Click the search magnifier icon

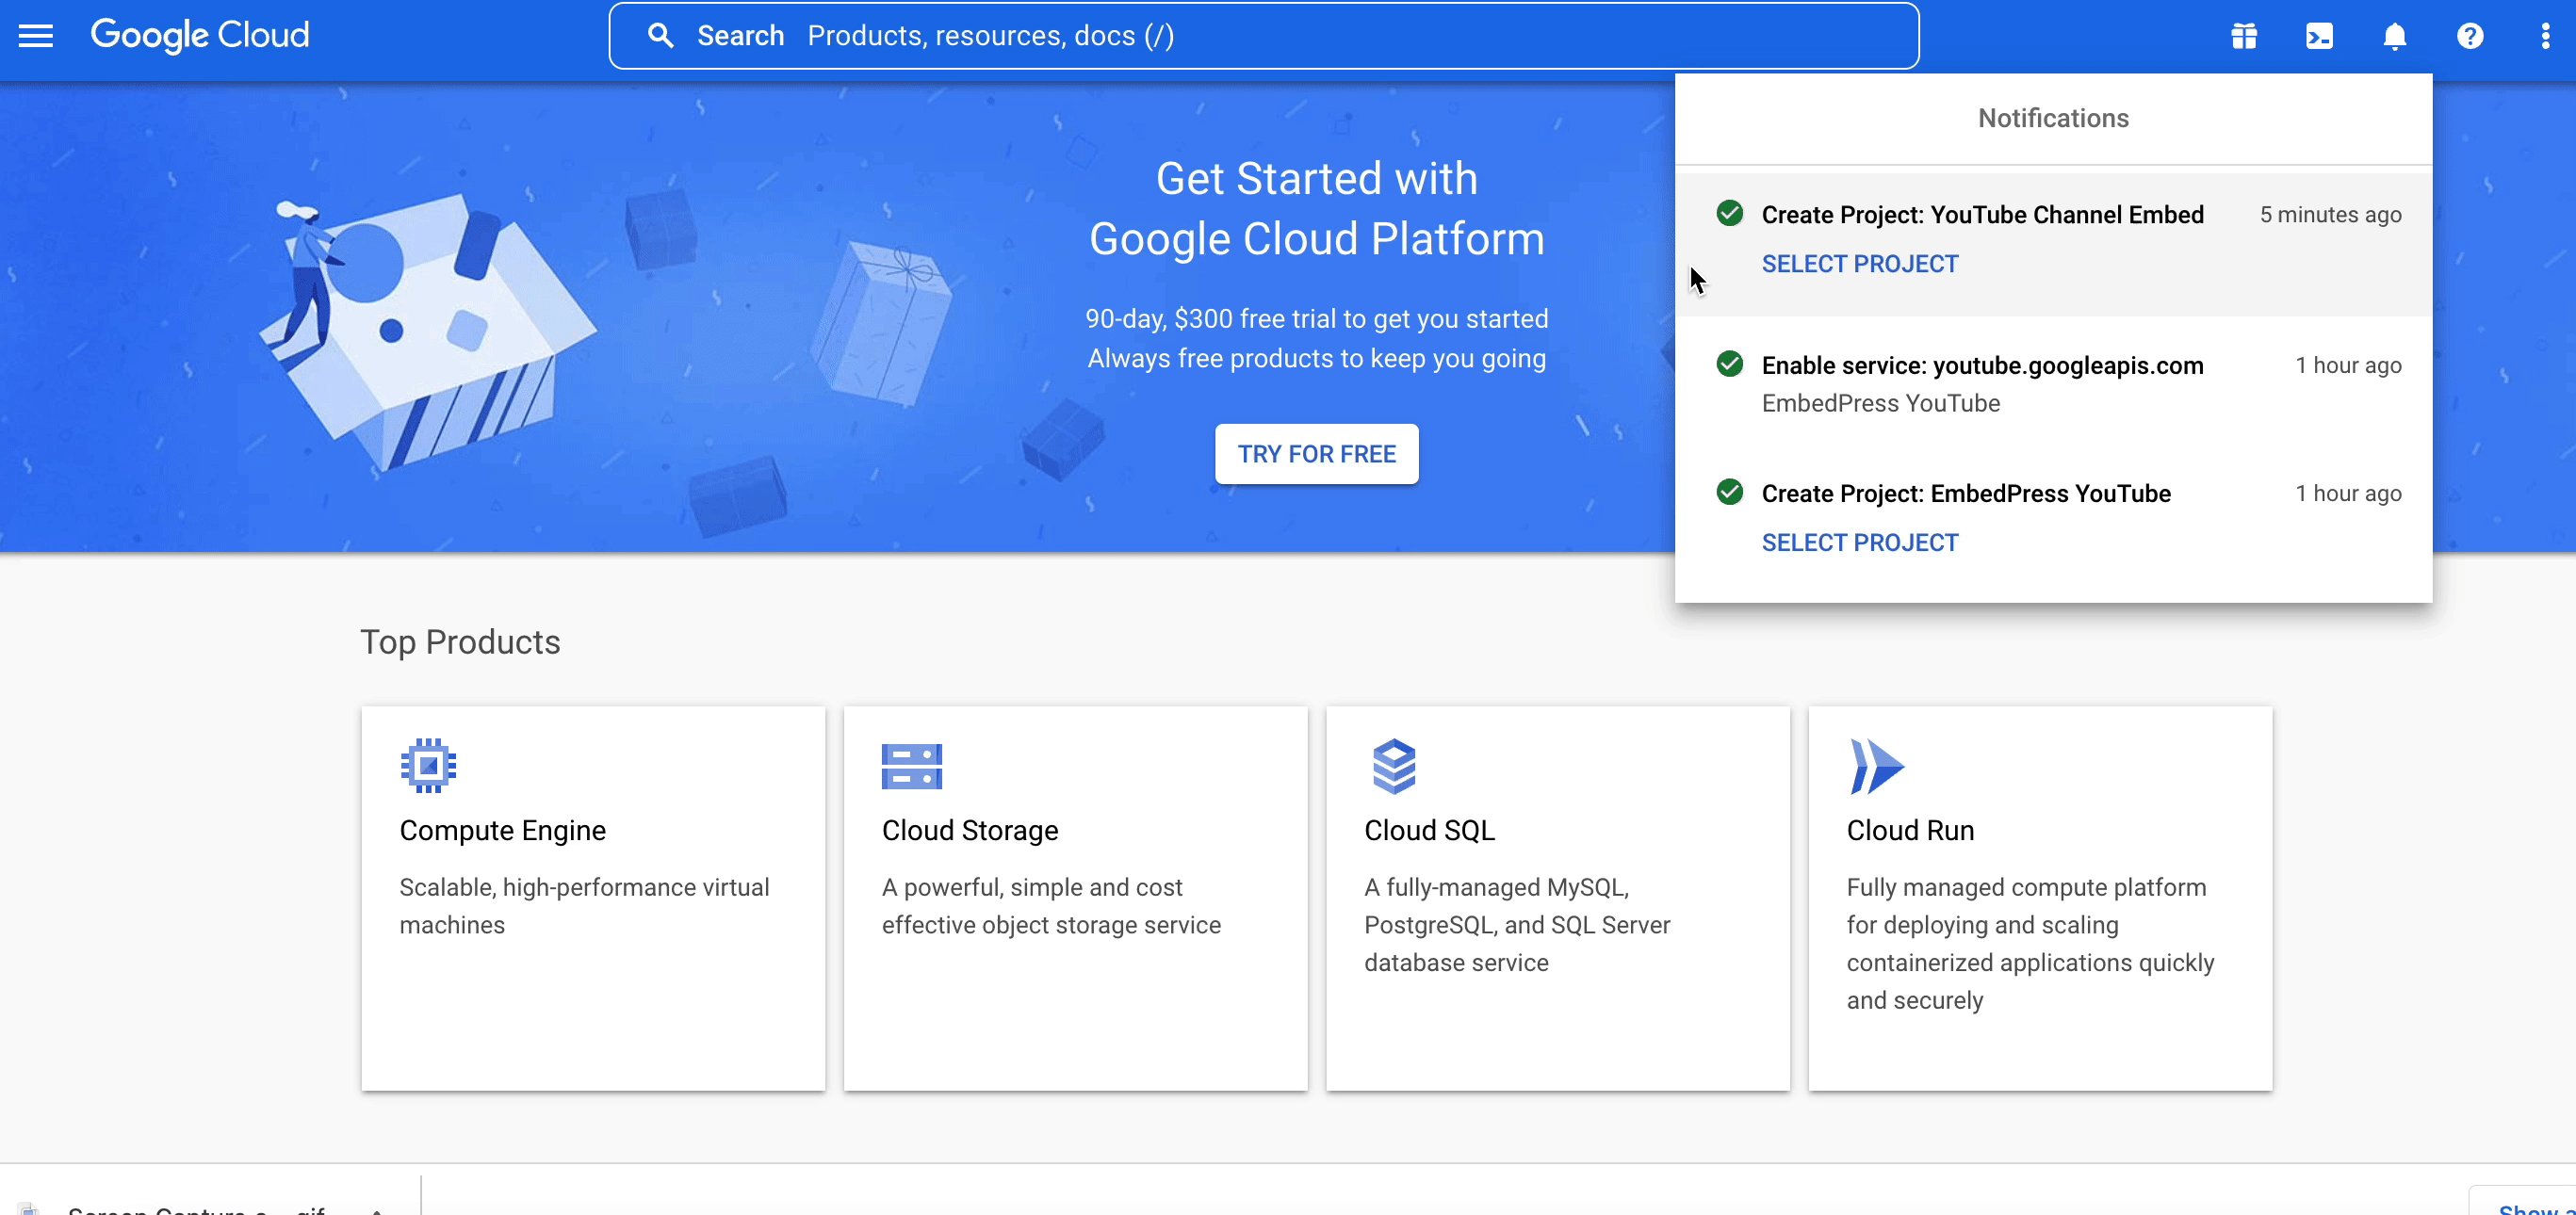tap(660, 36)
